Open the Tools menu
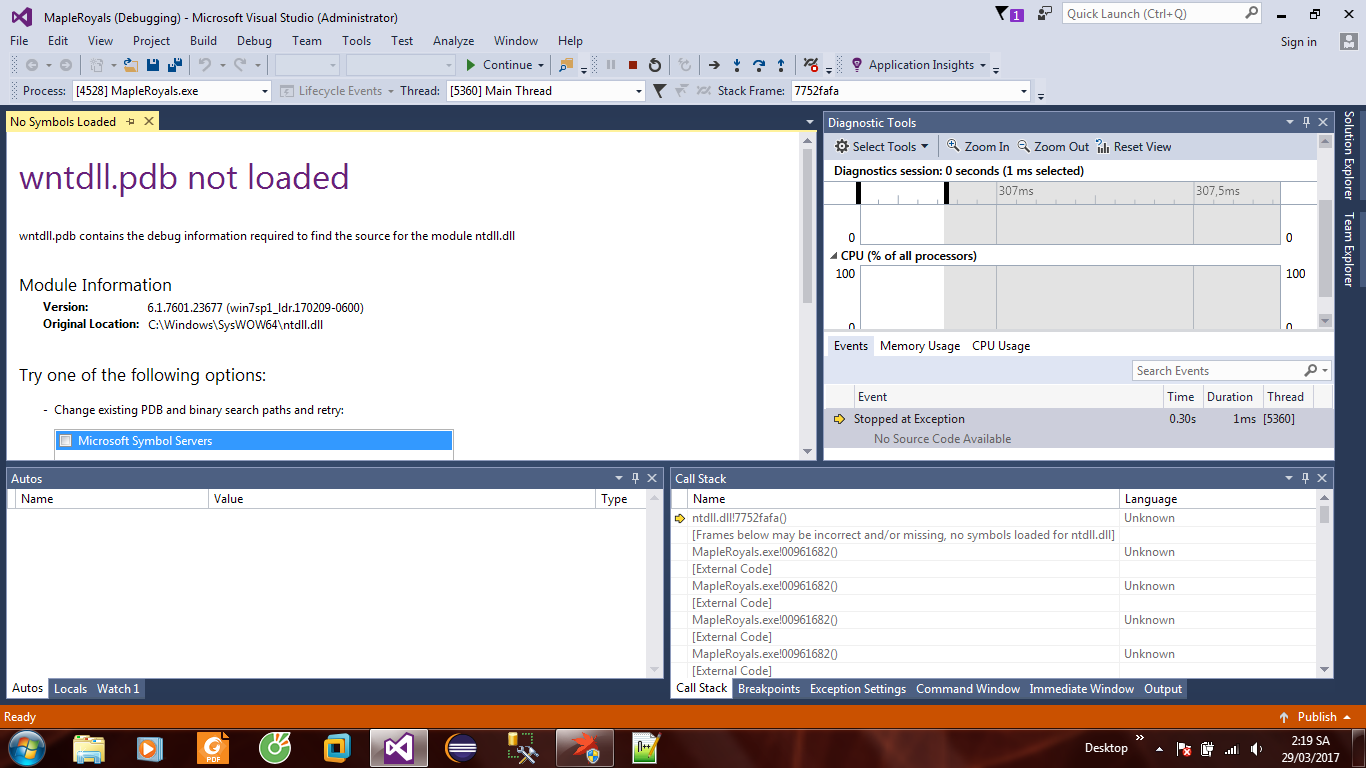 (x=356, y=41)
